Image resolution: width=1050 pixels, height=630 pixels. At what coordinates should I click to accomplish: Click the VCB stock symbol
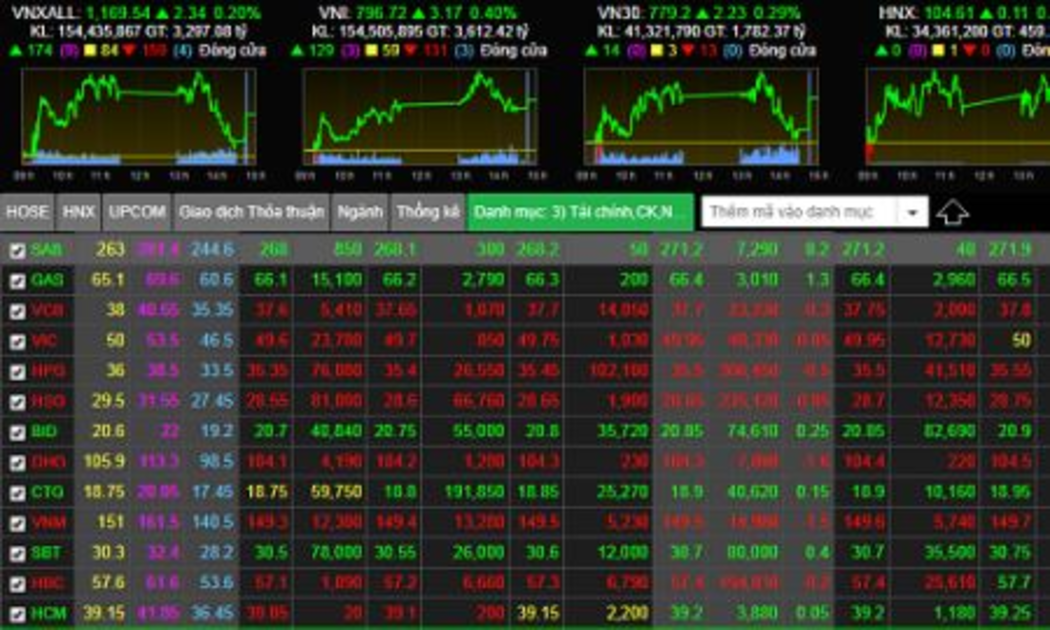coord(46,310)
